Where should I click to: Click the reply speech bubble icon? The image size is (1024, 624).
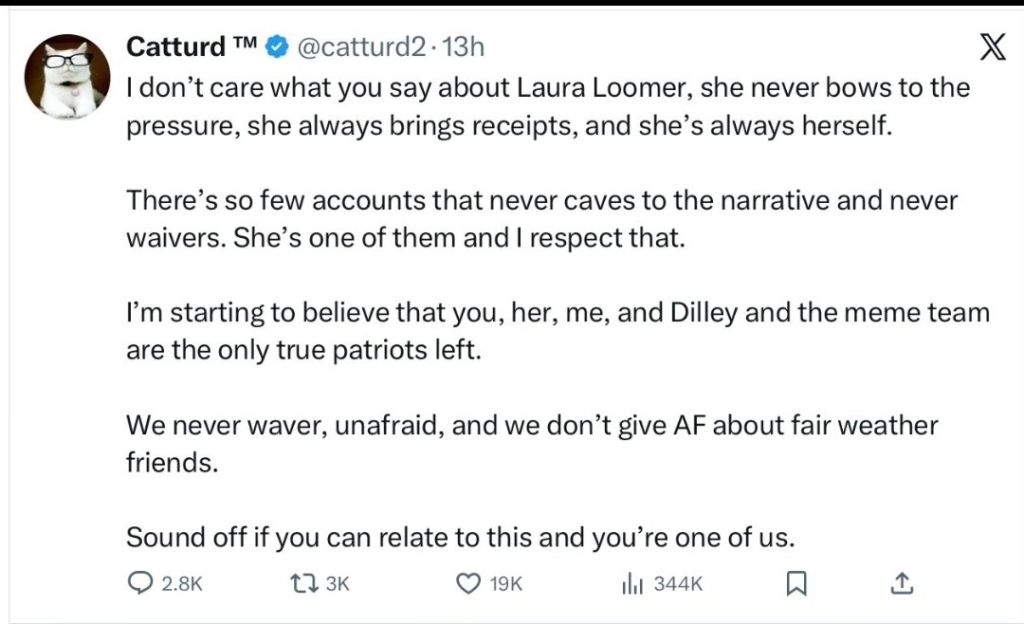pos(142,584)
